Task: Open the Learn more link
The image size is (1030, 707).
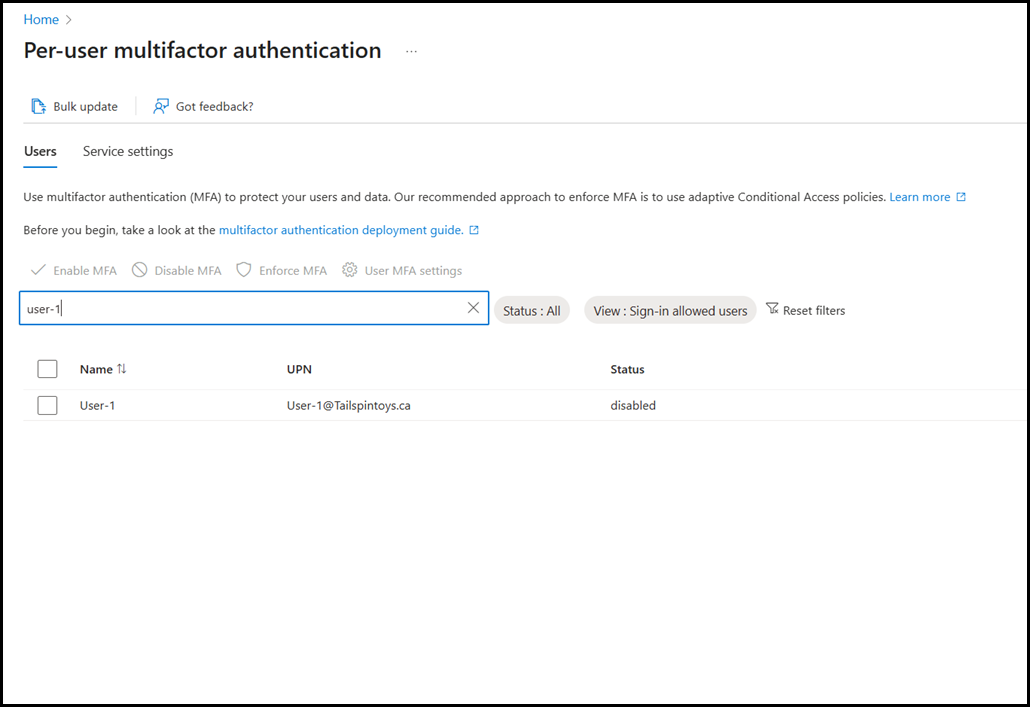Action: [919, 197]
